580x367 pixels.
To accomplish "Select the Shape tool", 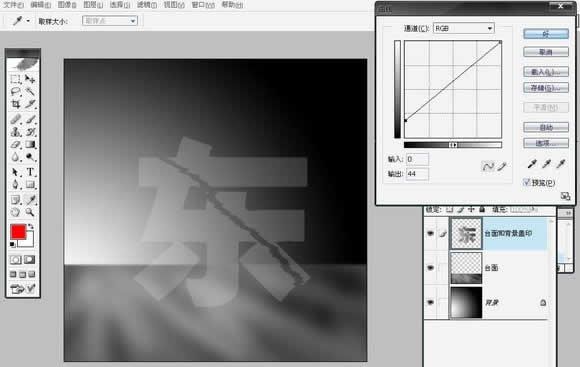I will click(x=30, y=185).
